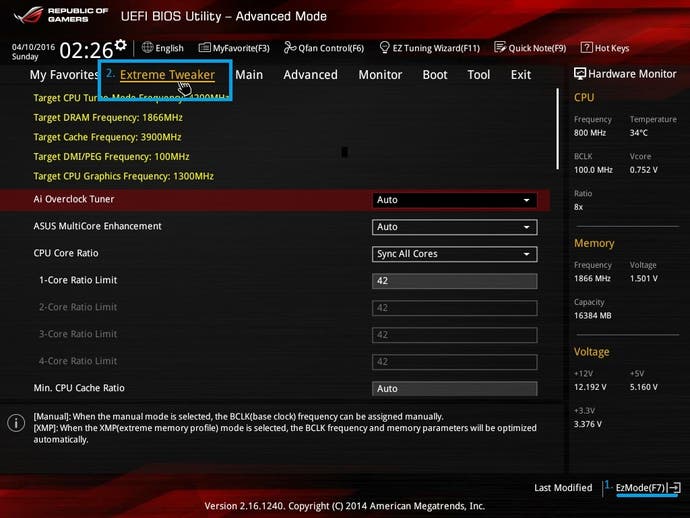Viewport: 690px width, 518px height.
Task: Click the Vcore 0.752 V value
Action: 644,170
